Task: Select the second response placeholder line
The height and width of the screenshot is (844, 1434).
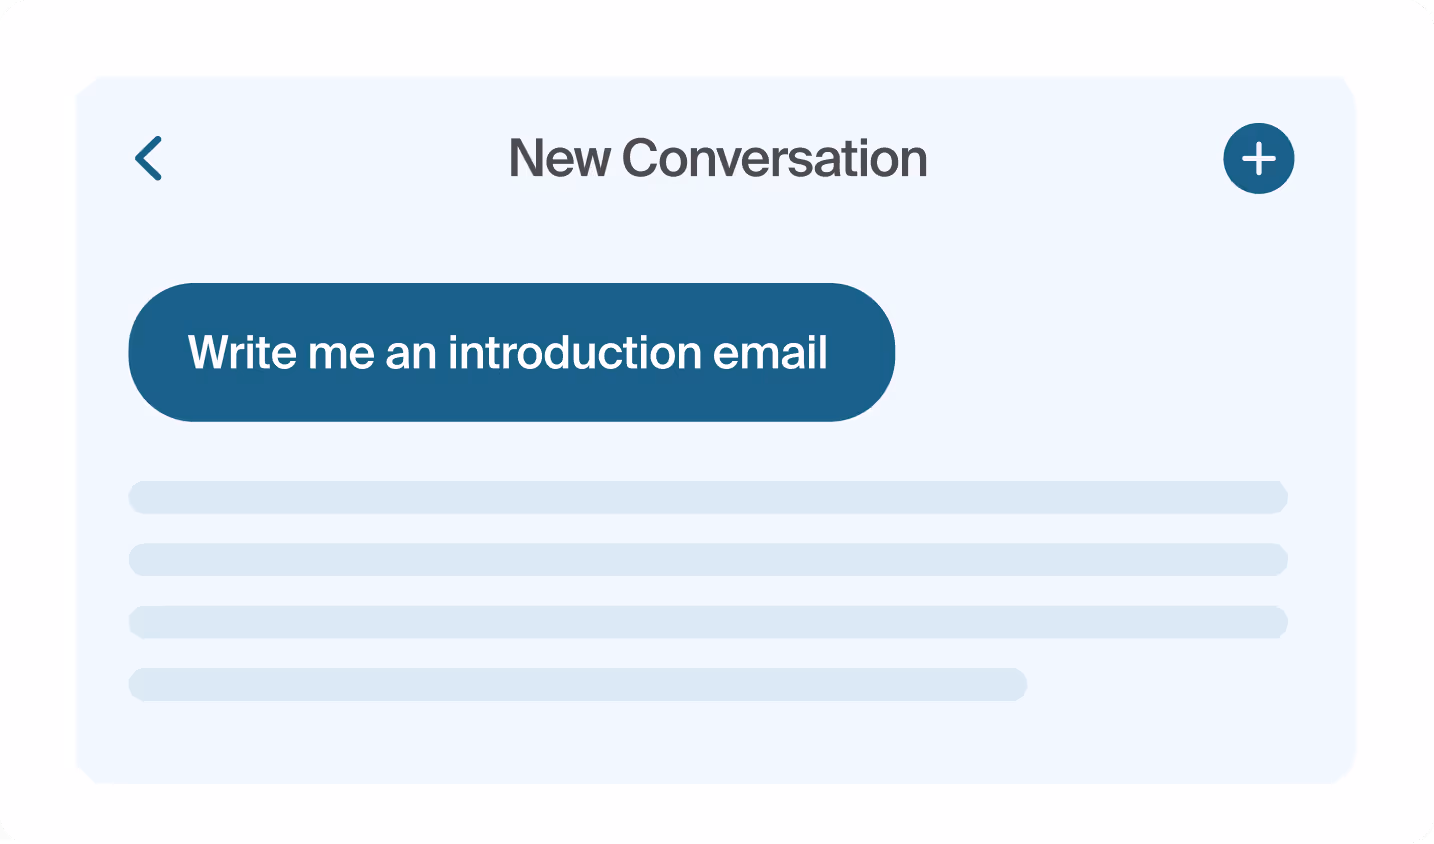Action: click(x=708, y=559)
